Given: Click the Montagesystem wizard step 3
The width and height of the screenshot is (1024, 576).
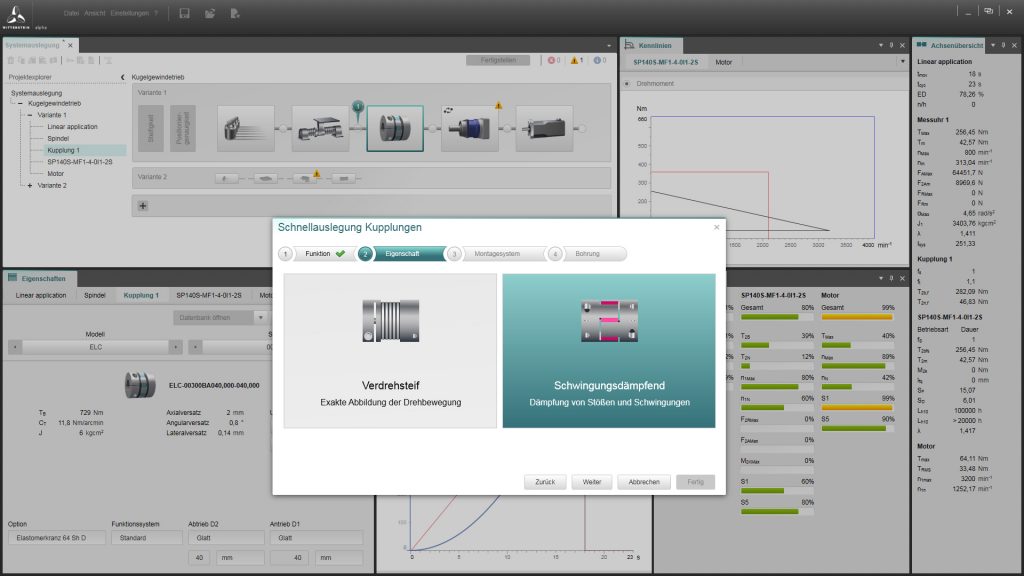Looking at the screenshot, I should point(496,254).
